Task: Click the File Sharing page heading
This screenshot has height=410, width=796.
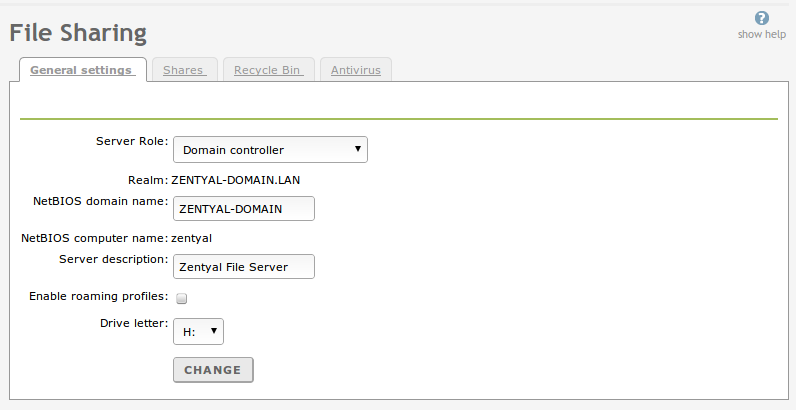Action: (78, 33)
